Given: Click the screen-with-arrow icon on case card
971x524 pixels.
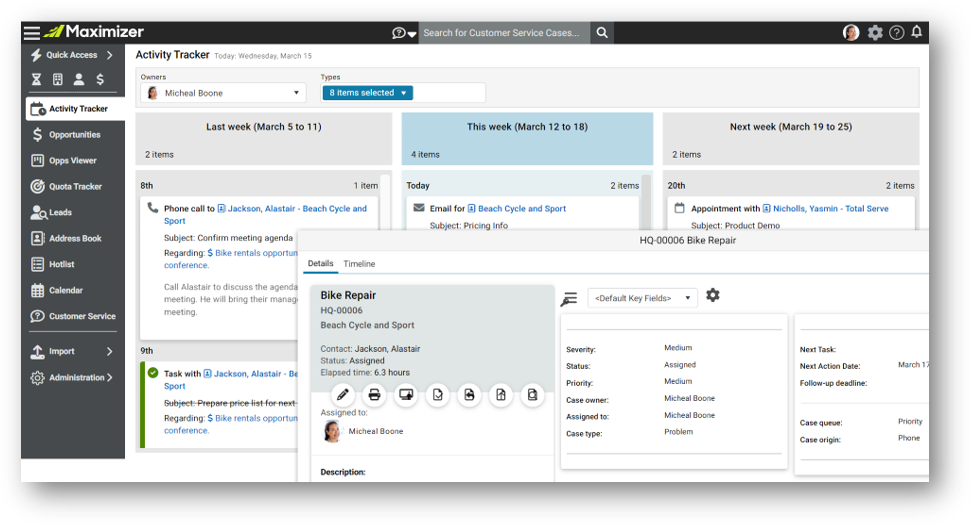Looking at the screenshot, I should tap(406, 395).
